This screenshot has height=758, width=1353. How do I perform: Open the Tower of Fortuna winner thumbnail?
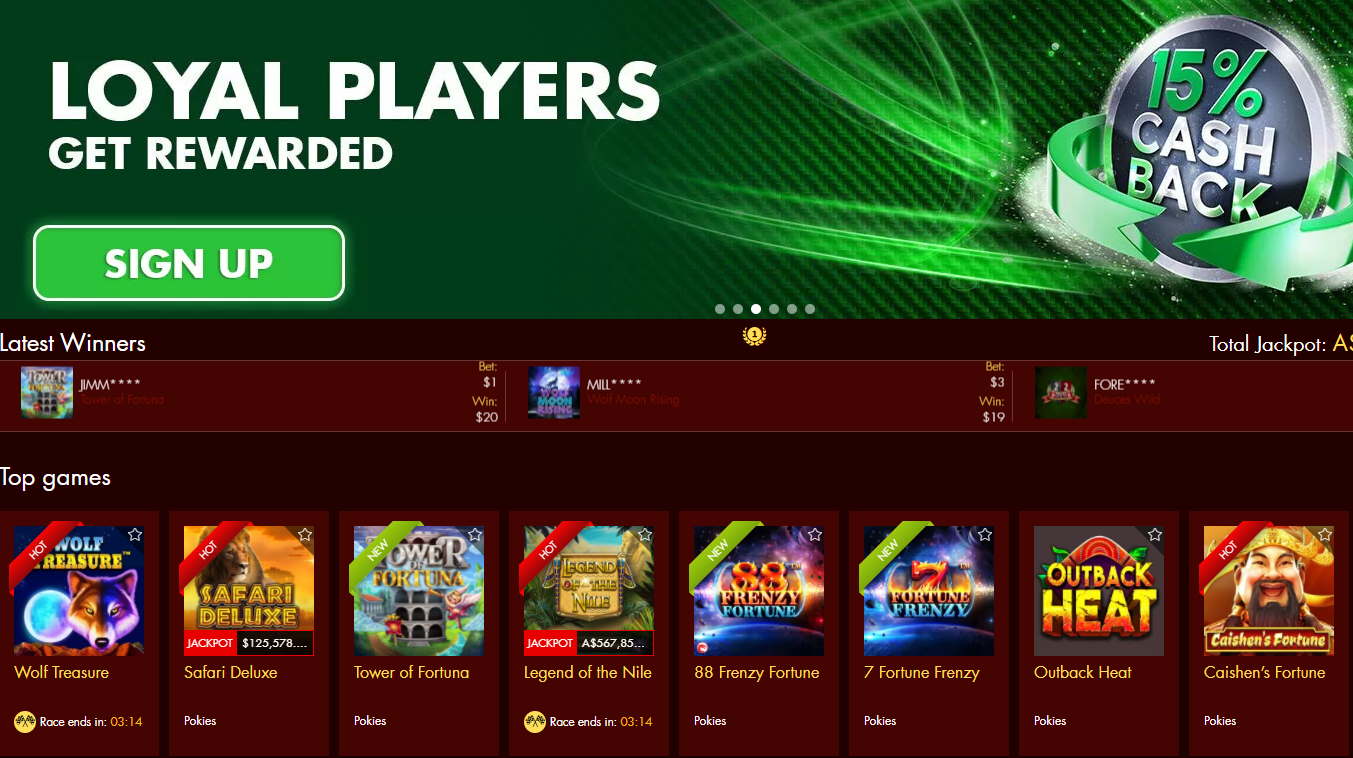(47, 392)
